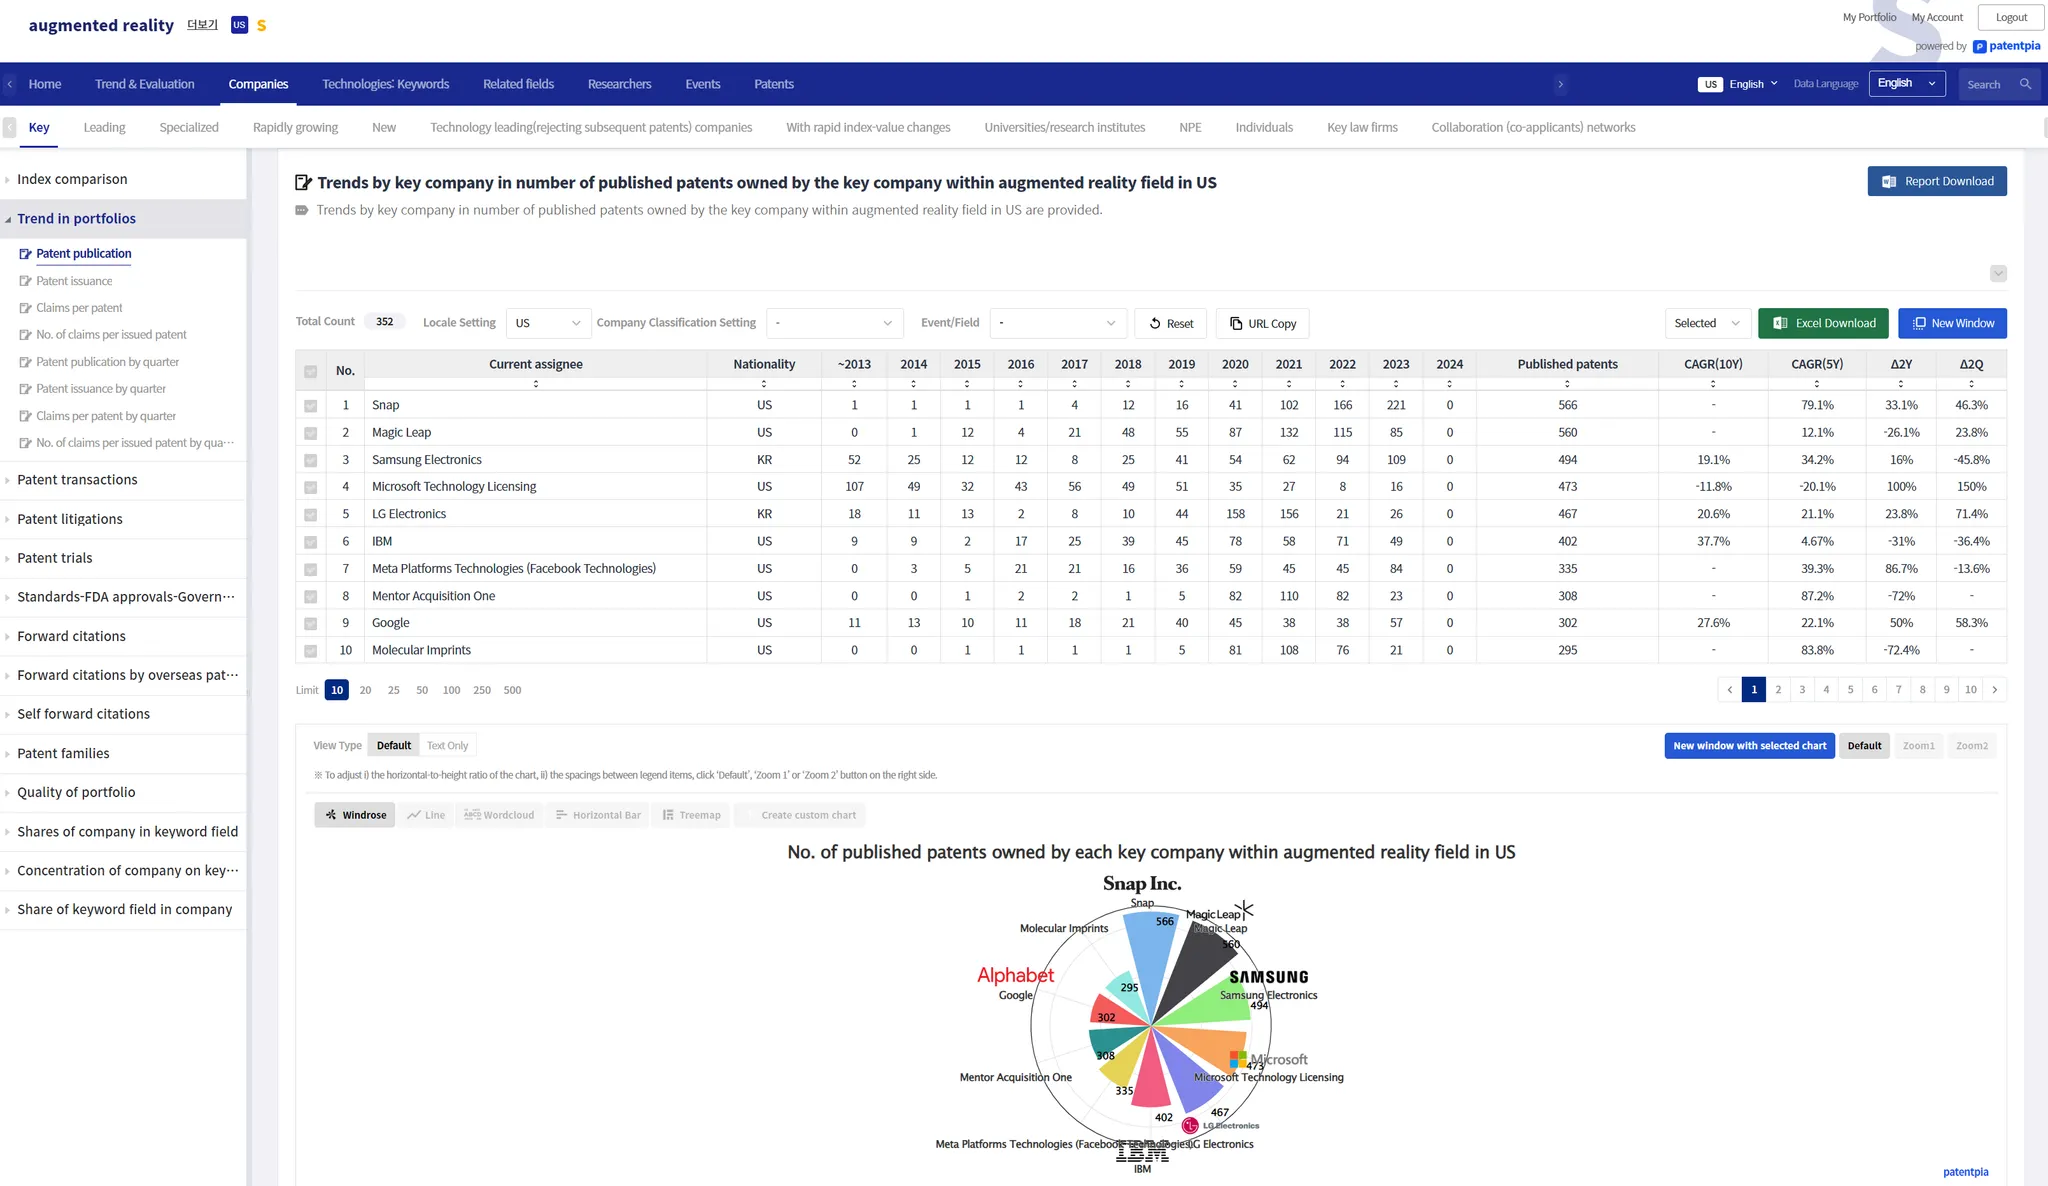Click the search magnifier icon in navbar
This screenshot has height=1186, width=2048.
tap(2025, 84)
